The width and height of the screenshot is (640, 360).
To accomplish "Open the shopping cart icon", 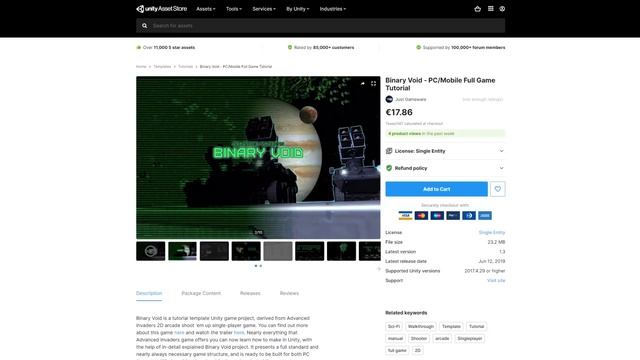I will click(x=477, y=9).
